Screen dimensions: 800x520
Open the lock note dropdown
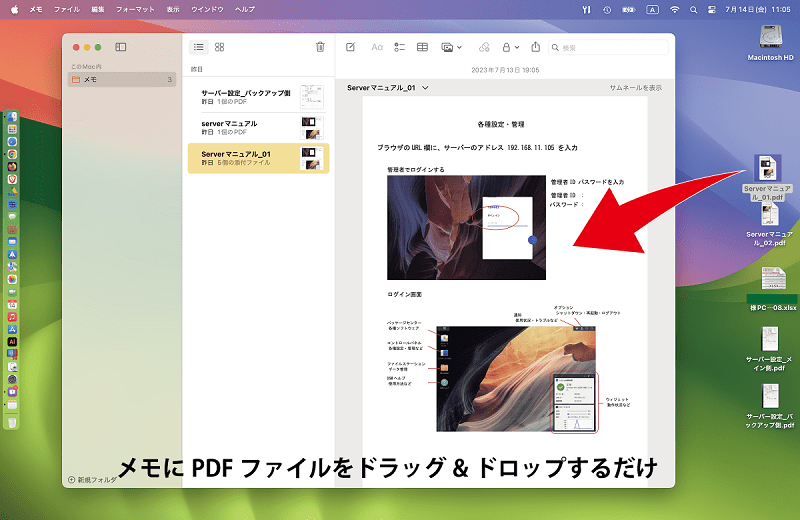510,47
